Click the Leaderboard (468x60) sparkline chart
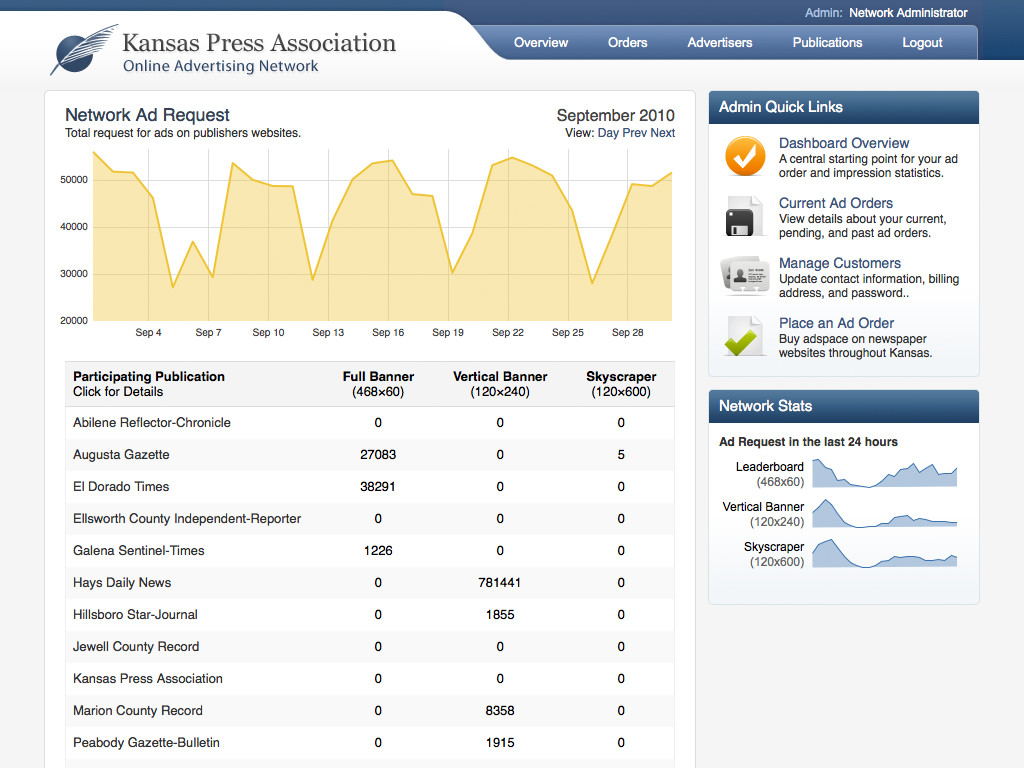Screen dimensions: 1024x768 (884, 473)
